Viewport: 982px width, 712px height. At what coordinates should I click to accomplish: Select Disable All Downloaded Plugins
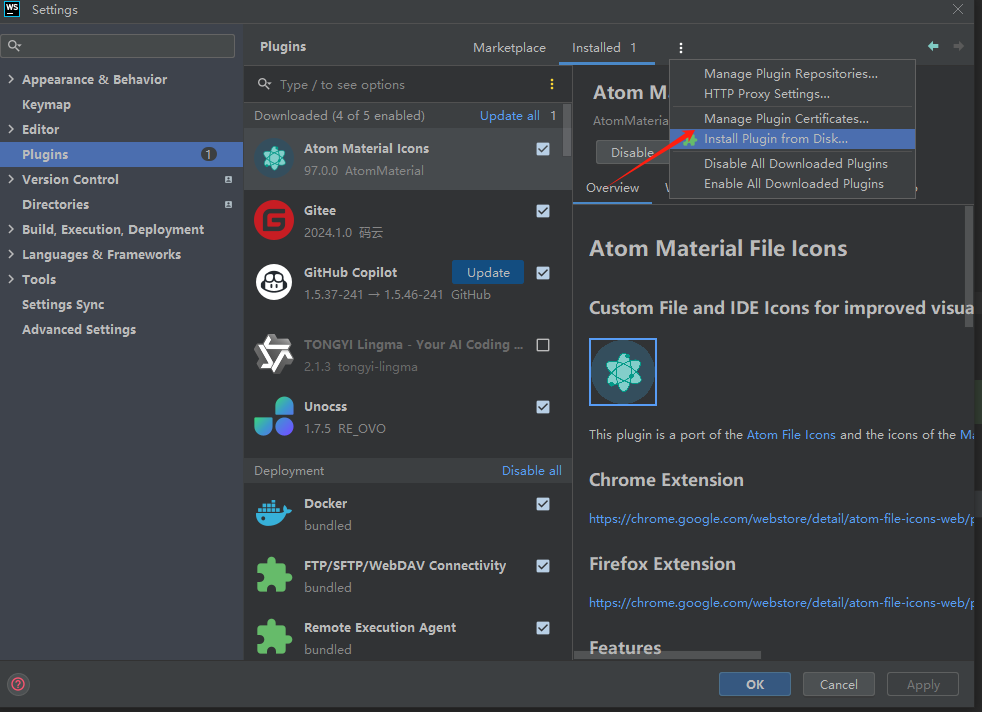point(792,164)
